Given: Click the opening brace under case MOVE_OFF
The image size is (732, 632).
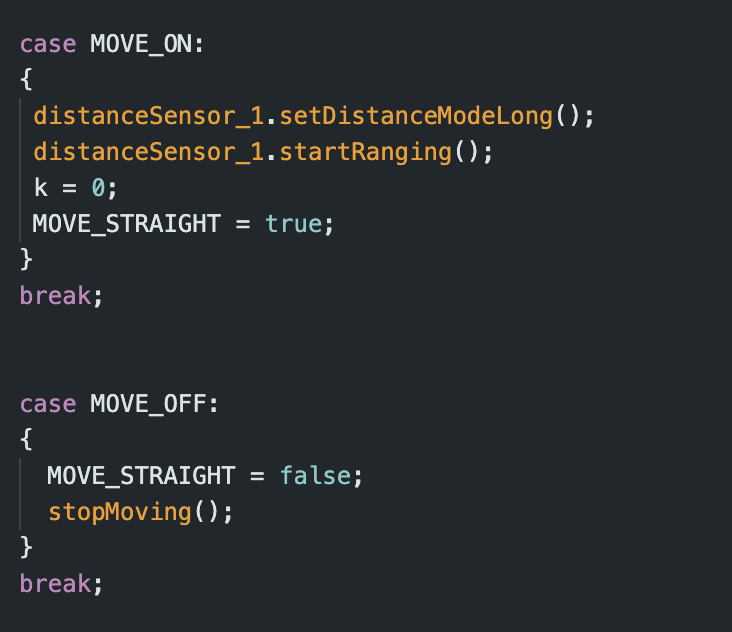Looking at the screenshot, I should (x=26, y=439).
